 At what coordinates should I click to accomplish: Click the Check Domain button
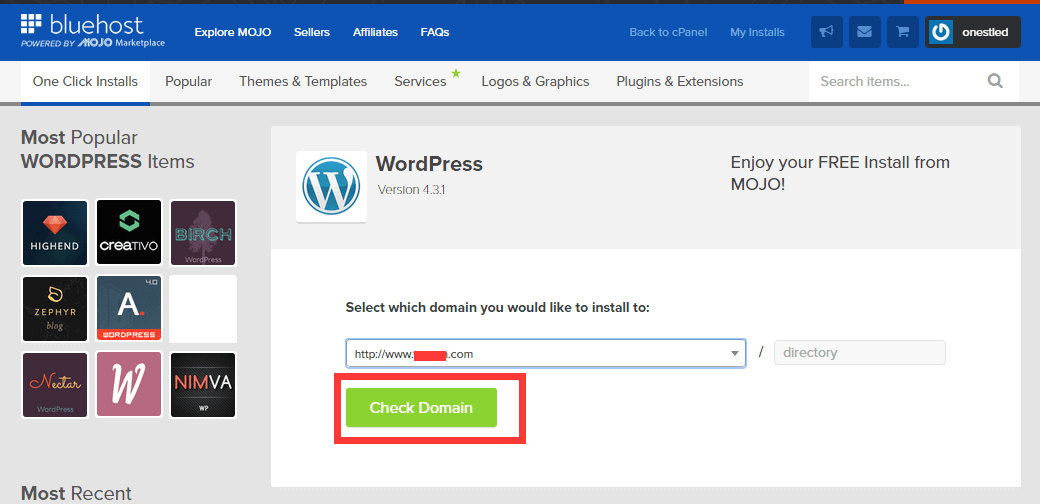click(421, 407)
